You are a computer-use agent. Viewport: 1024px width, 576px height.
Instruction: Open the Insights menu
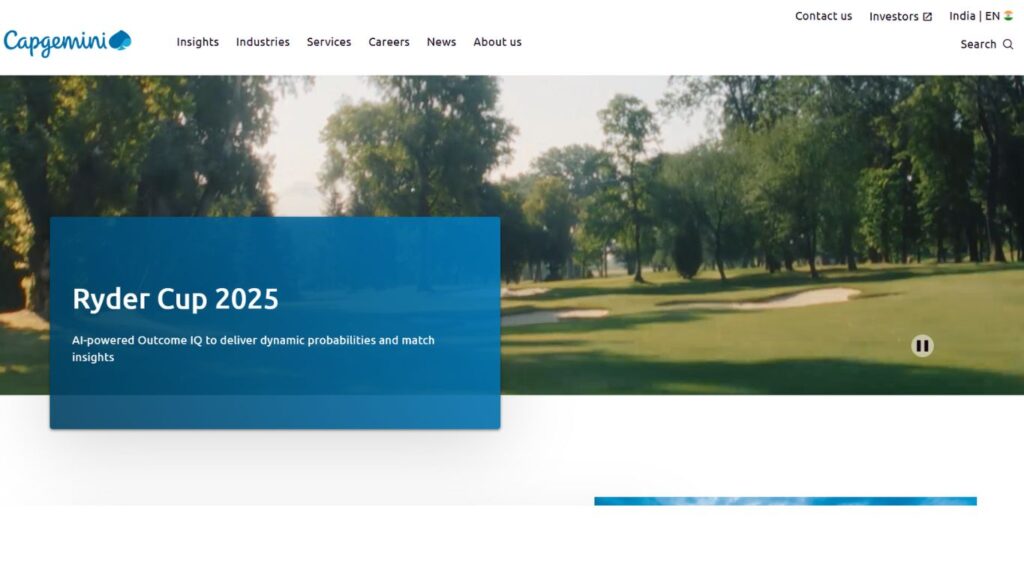197,42
